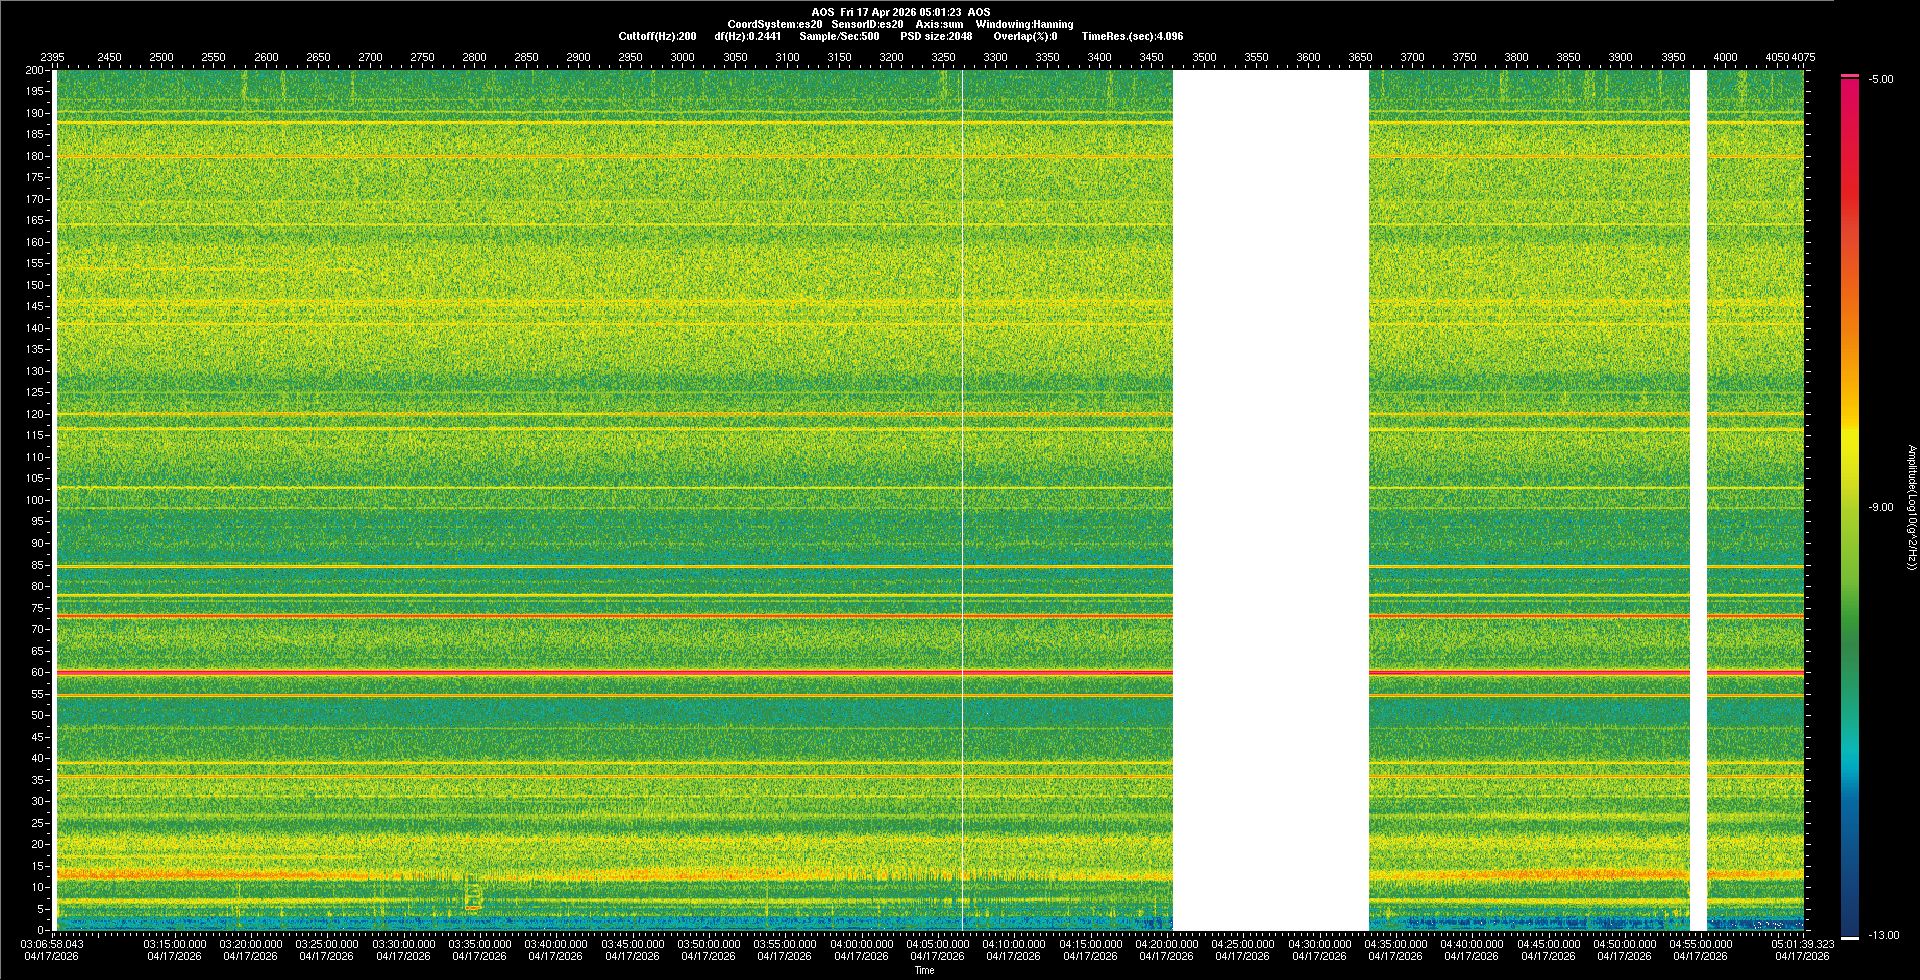Click the 3000 tick on top axis
The image size is (1920, 980).
pos(682,57)
